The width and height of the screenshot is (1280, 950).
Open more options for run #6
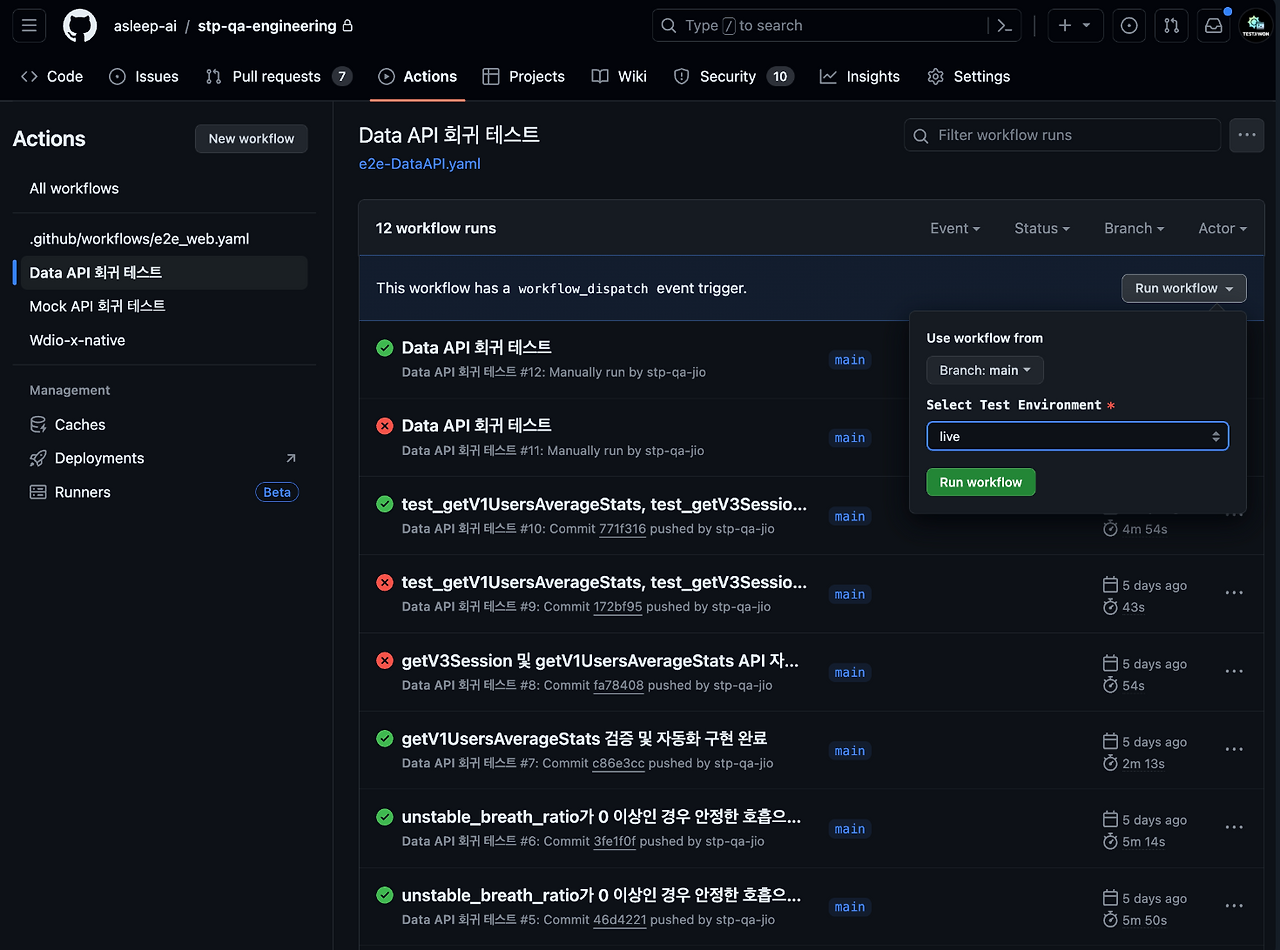coord(1234,827)
